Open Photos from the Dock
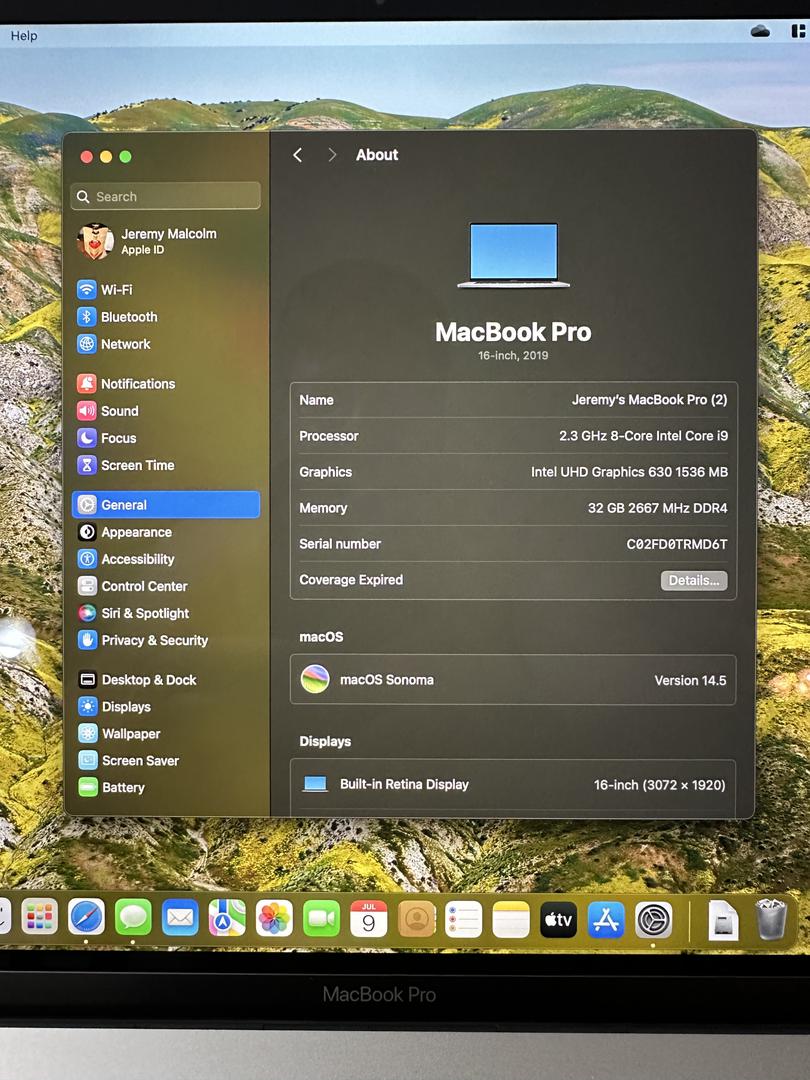 (274, 919)
